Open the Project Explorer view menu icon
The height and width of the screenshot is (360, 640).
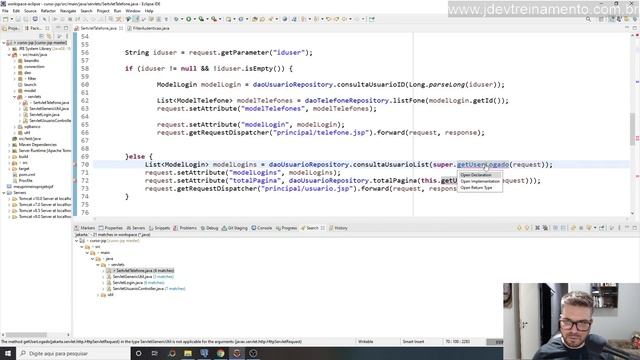(67, 36)
